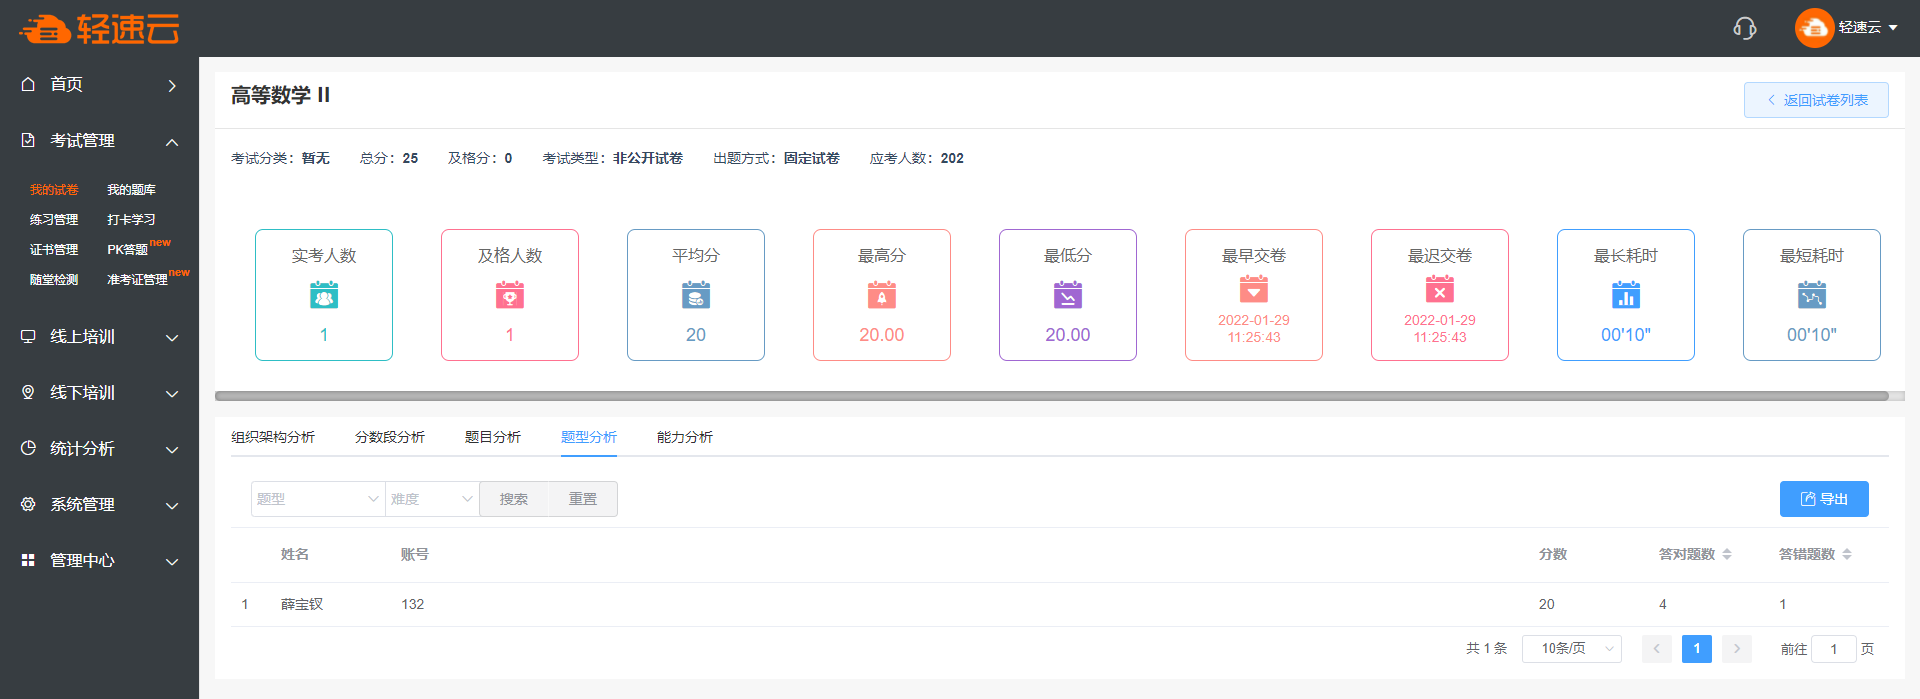Sort by 答错题数 column

click(1847, 554)
